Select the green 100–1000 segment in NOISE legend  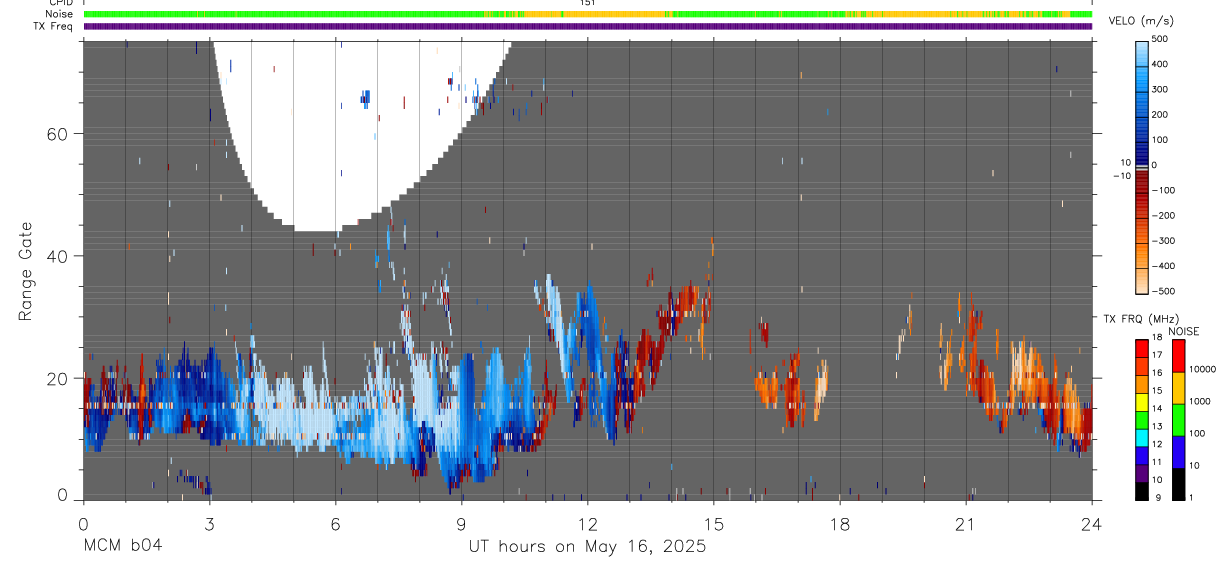coord(1177,419)
